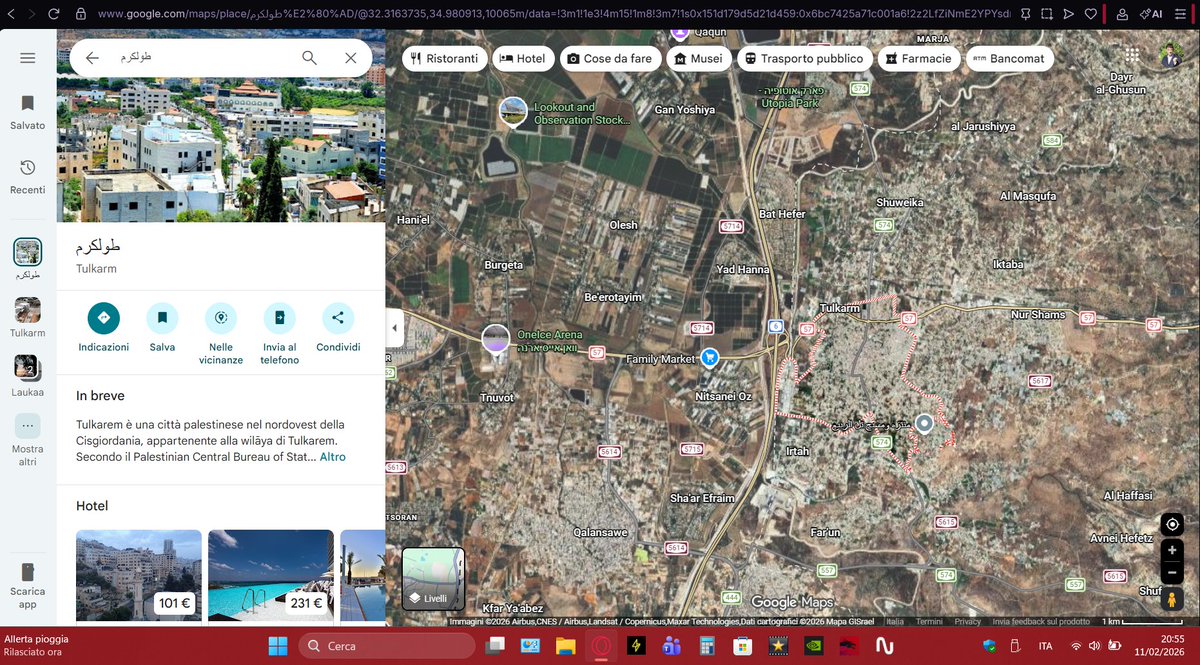This screenshot has width=1200, height=665.
Task: Grab the Street View pegman icon
Action: click(x=1171, y=598)
